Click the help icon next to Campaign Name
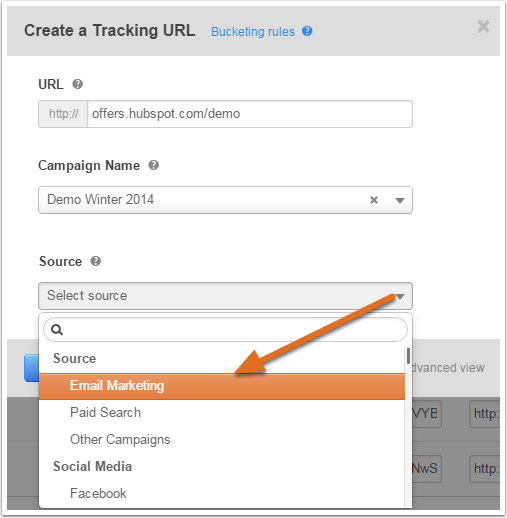507x518 pixels. (x=153, y=165)
